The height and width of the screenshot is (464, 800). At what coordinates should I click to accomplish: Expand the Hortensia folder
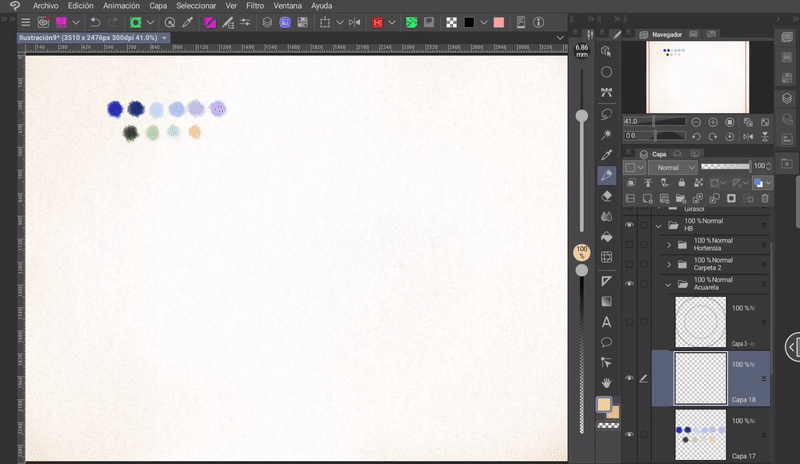pos(669,245)
